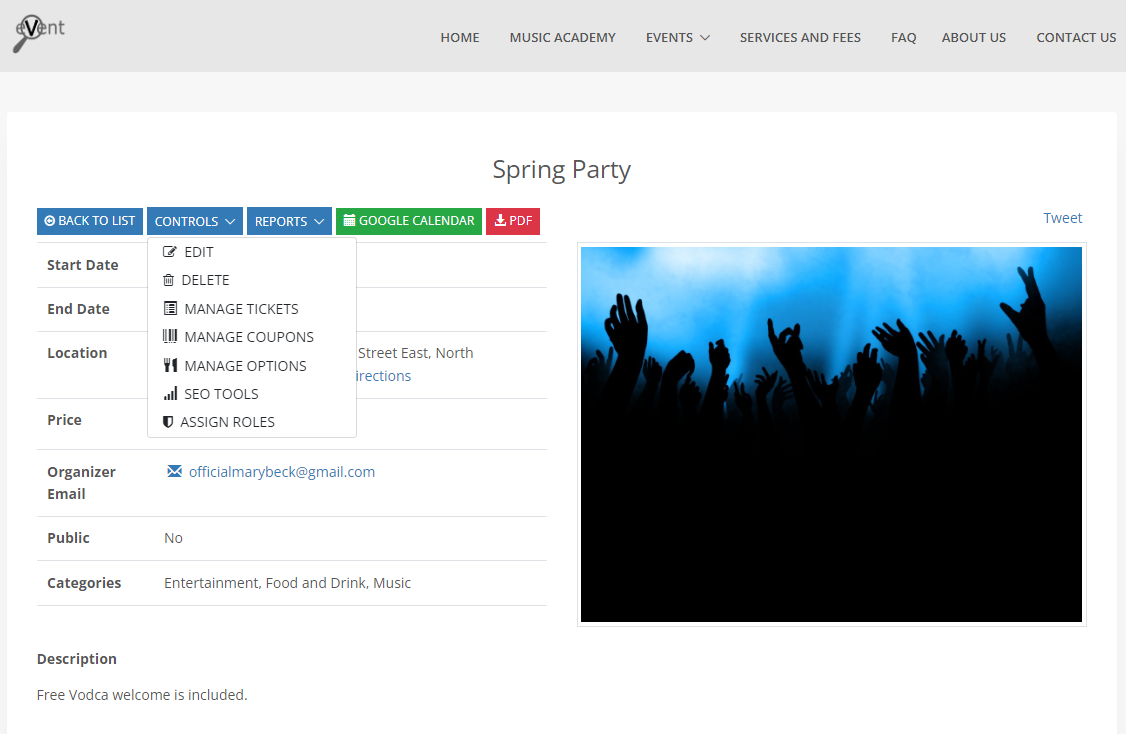
Task: Open the FAQ page
Action: pos(903,37)
